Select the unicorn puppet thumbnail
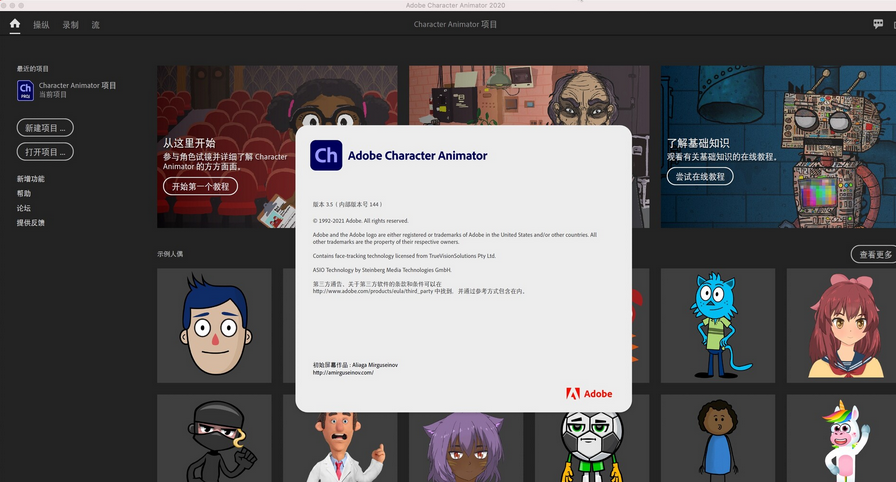Image resolution: width=896 pixels, height=482 pixels. click(x=843, y=438)
